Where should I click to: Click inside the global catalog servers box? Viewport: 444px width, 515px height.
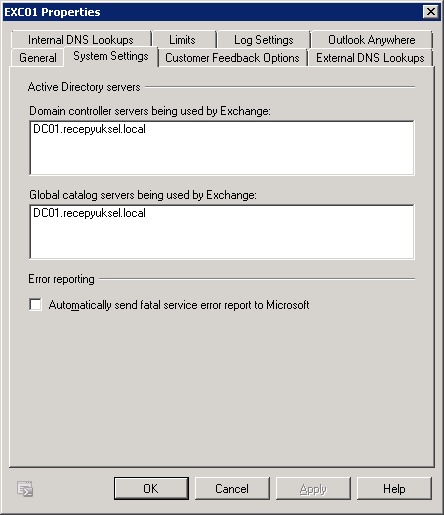(222, 232)
